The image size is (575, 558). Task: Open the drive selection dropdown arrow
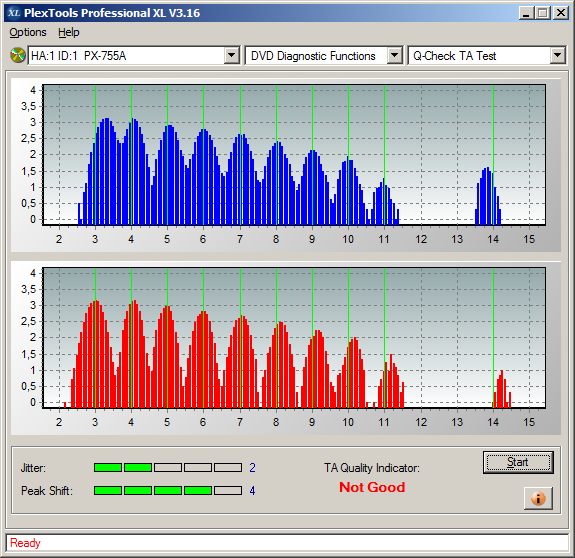[x=232, y=56]
